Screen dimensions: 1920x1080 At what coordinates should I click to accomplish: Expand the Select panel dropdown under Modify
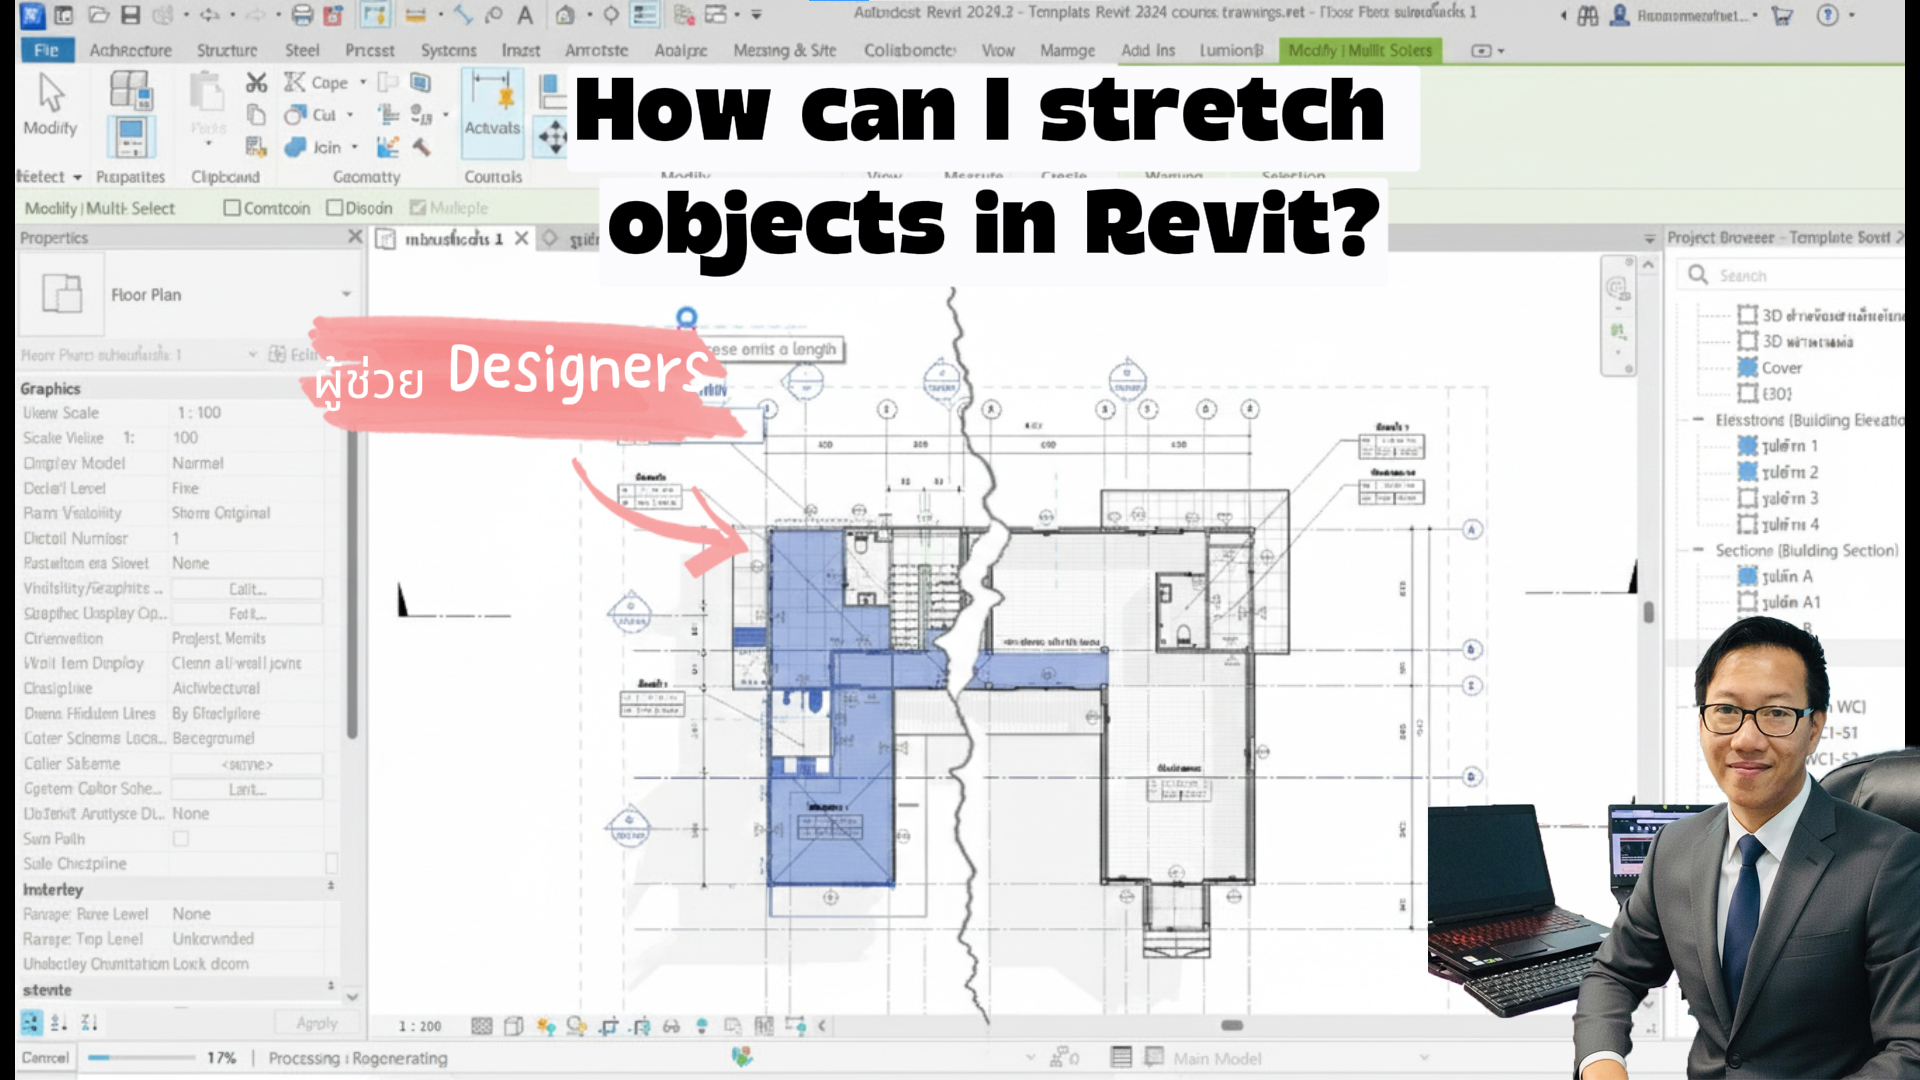click(x=77, y=177)
